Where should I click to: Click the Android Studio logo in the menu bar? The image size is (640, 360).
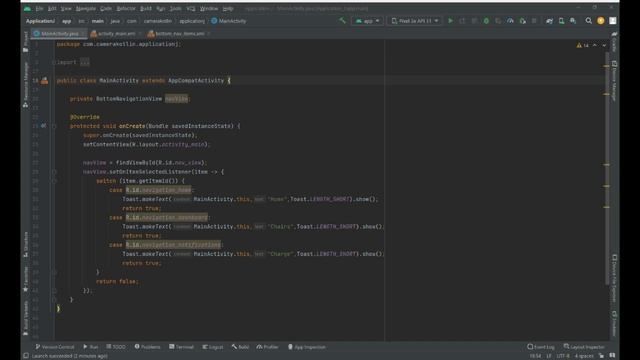[27, 8]
